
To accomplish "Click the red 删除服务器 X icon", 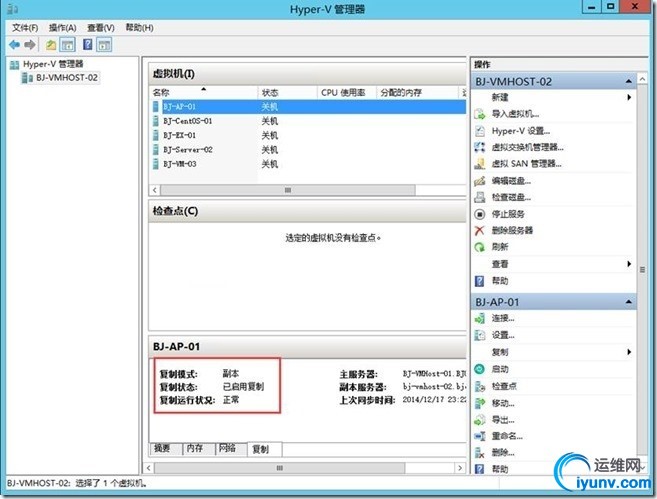I will (480, 230).
